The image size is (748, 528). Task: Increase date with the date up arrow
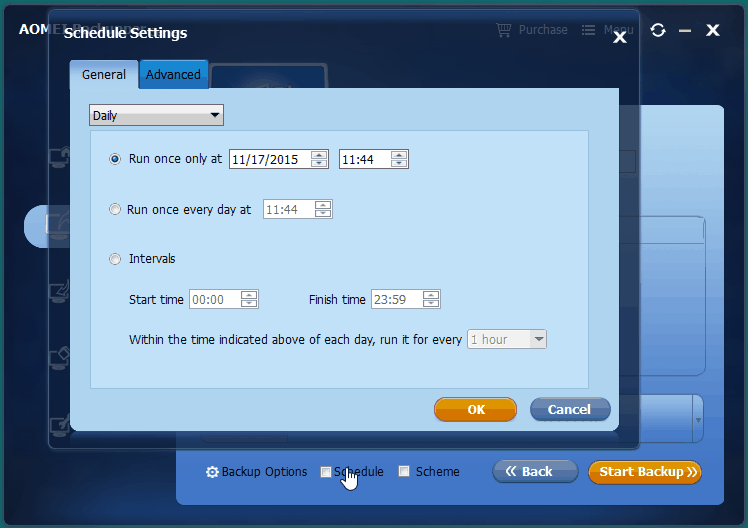pos(319,155)
